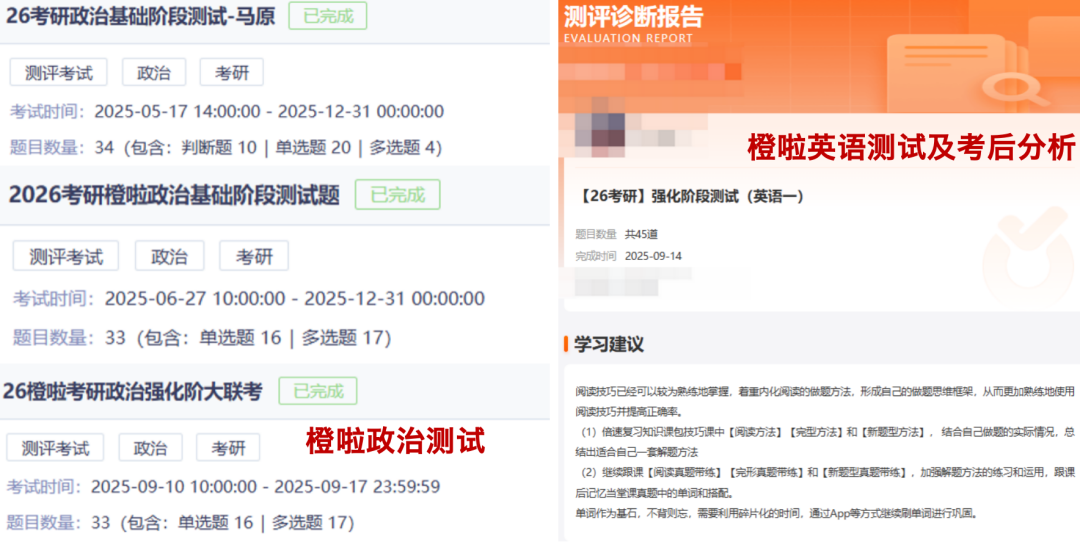The height and width of the screenshot is (542, 1080).
Task: Click 已完成 badge beside 2026考研橙啦政治基础阶段测试题
Action: point(397,195)
